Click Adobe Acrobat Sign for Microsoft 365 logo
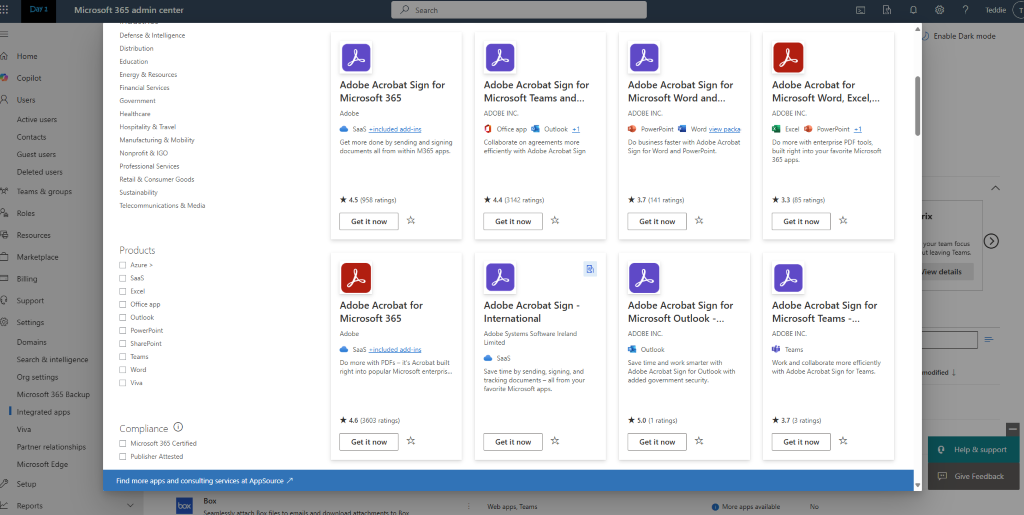 [356, 57]
